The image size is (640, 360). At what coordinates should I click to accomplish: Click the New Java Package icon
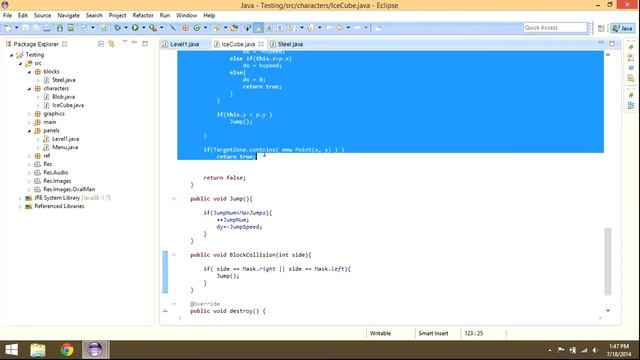185,28
